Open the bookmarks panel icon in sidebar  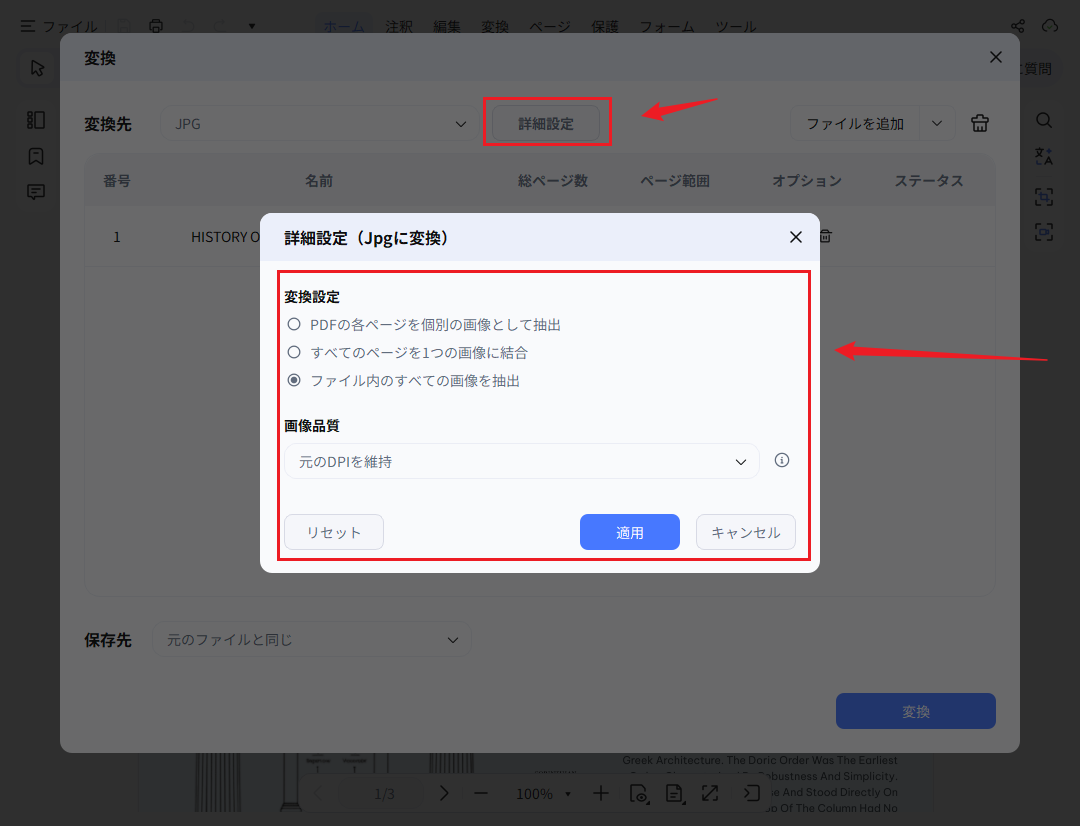(36, 156)
